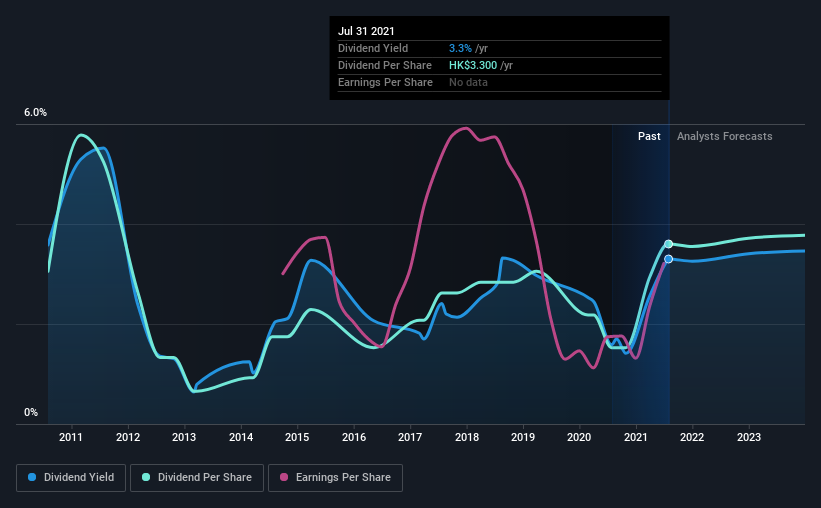Toggle the Dividend Per Share legend button

(197, 478)
